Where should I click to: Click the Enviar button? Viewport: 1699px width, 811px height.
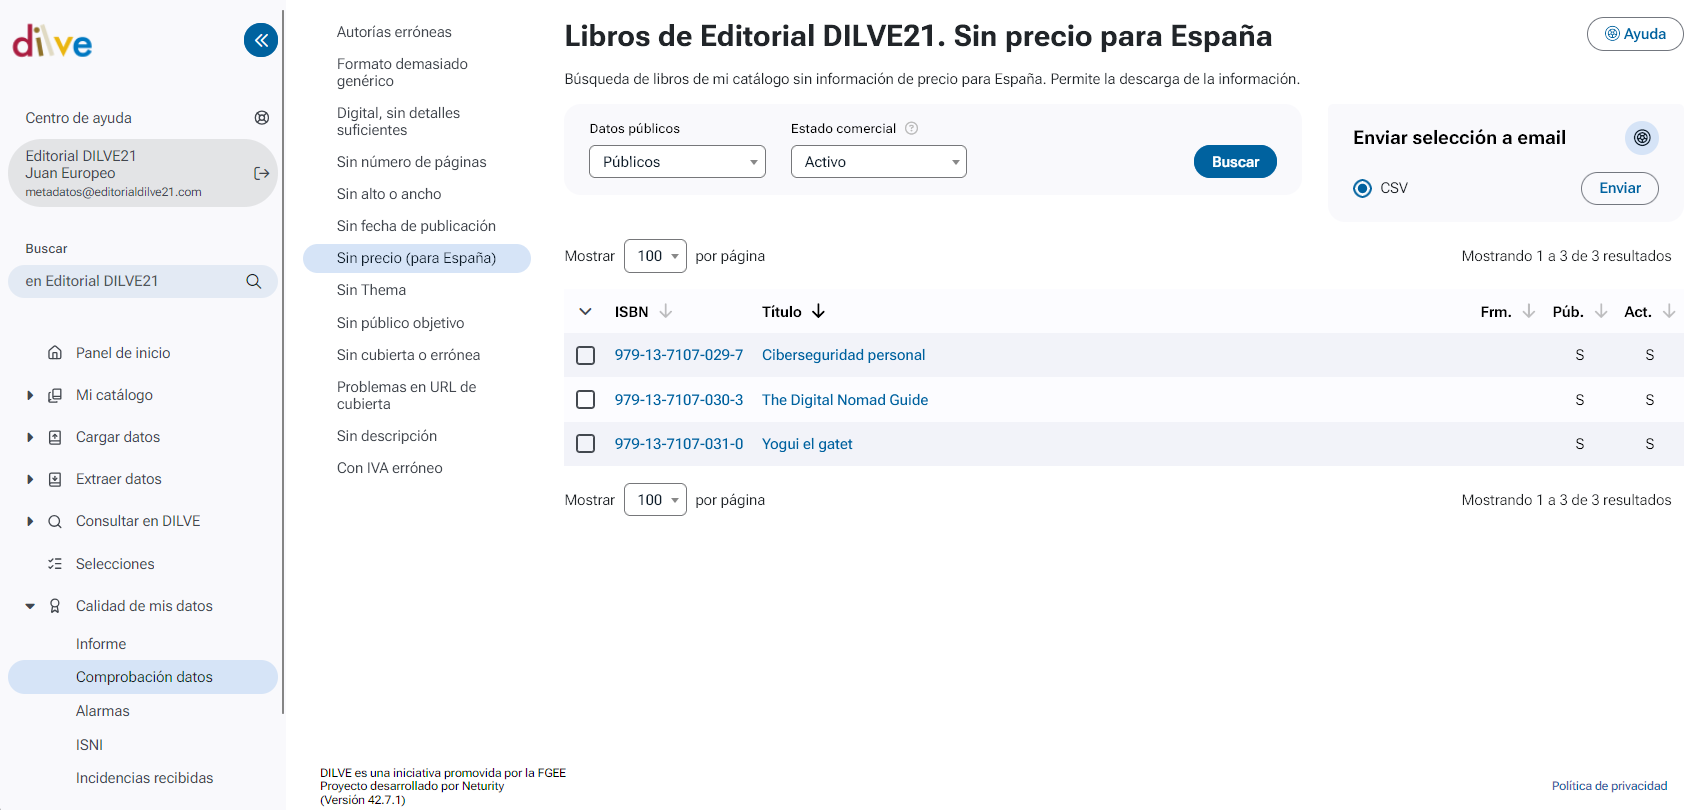[1619, 188]
